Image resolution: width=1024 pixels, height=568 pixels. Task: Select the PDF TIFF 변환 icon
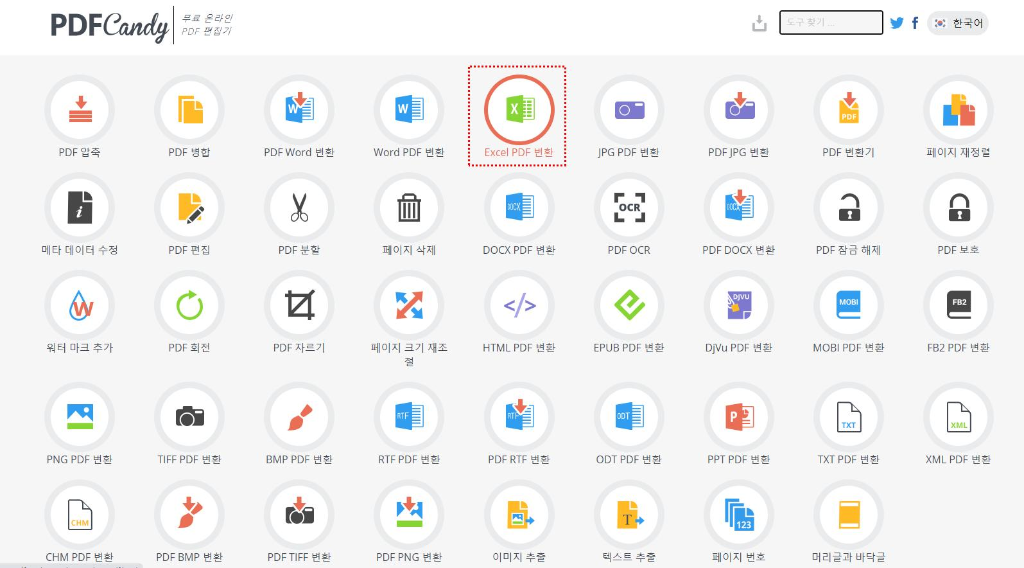click(299, 514)
